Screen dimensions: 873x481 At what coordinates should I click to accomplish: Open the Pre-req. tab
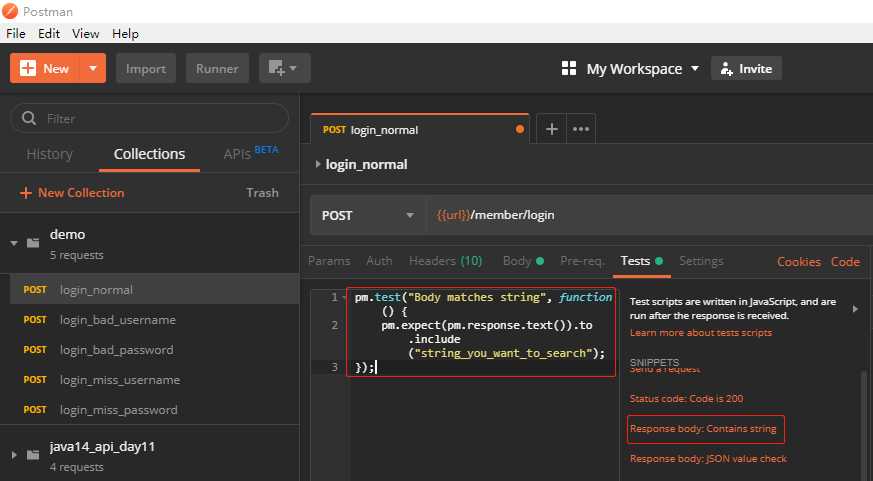coord(582,261)
